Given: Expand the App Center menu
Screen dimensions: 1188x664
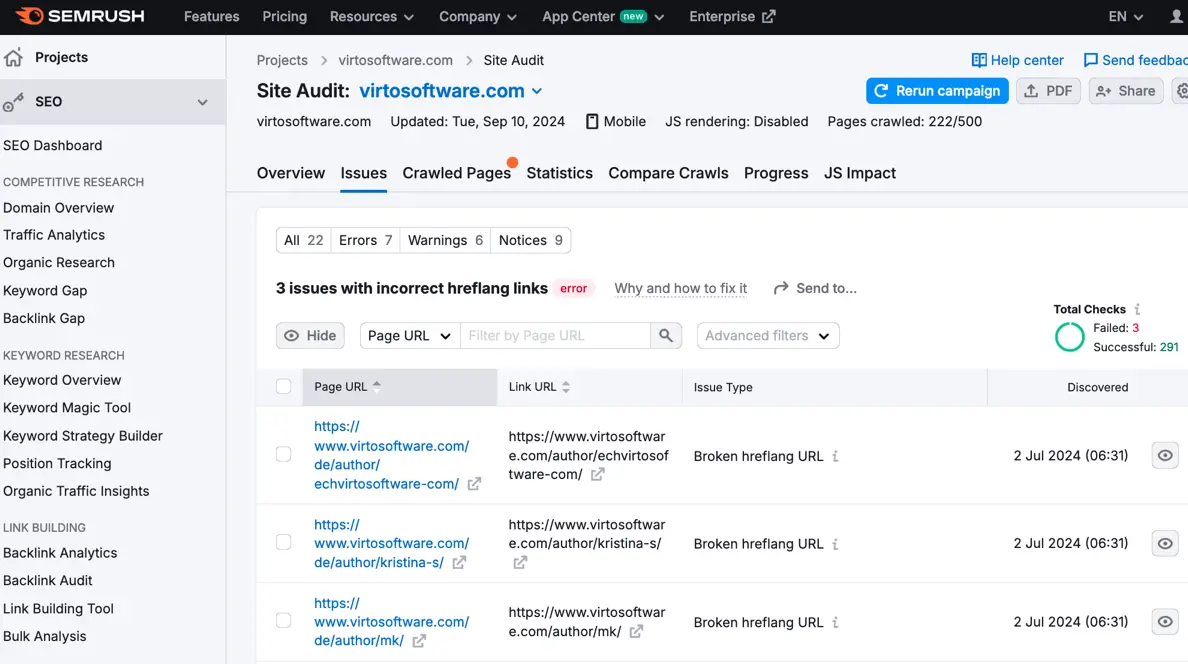Looking at the screenshot, I should pyautogui.click(x=602, y=17).
